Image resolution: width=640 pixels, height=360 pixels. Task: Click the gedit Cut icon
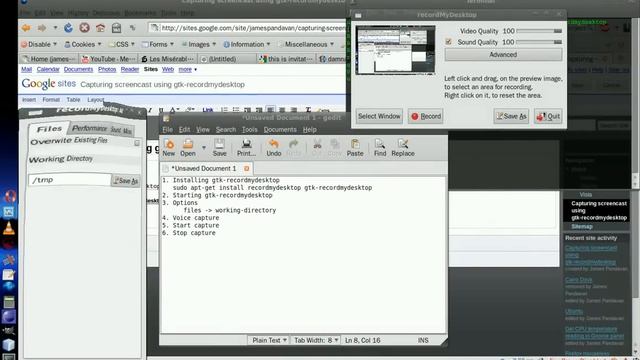[x=317, y=144]
